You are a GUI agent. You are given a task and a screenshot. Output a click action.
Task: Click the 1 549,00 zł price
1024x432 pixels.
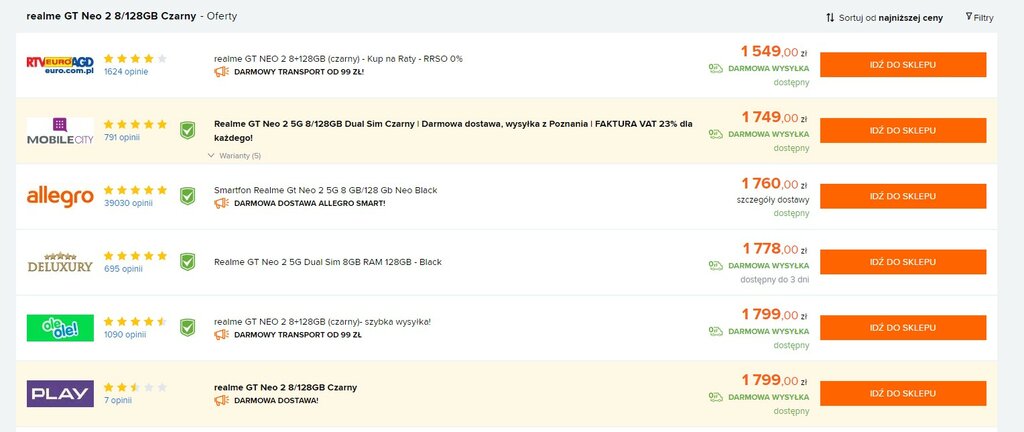pyautogui.click(x=775, y=52)
